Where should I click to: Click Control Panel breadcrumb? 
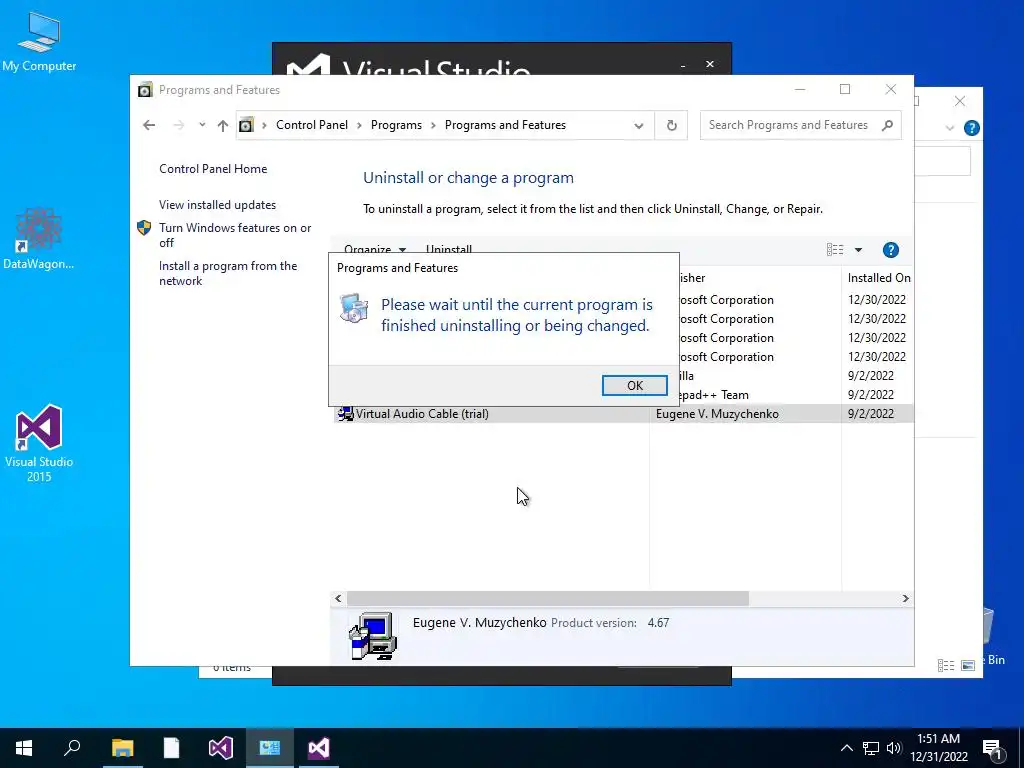coord(312,125)
